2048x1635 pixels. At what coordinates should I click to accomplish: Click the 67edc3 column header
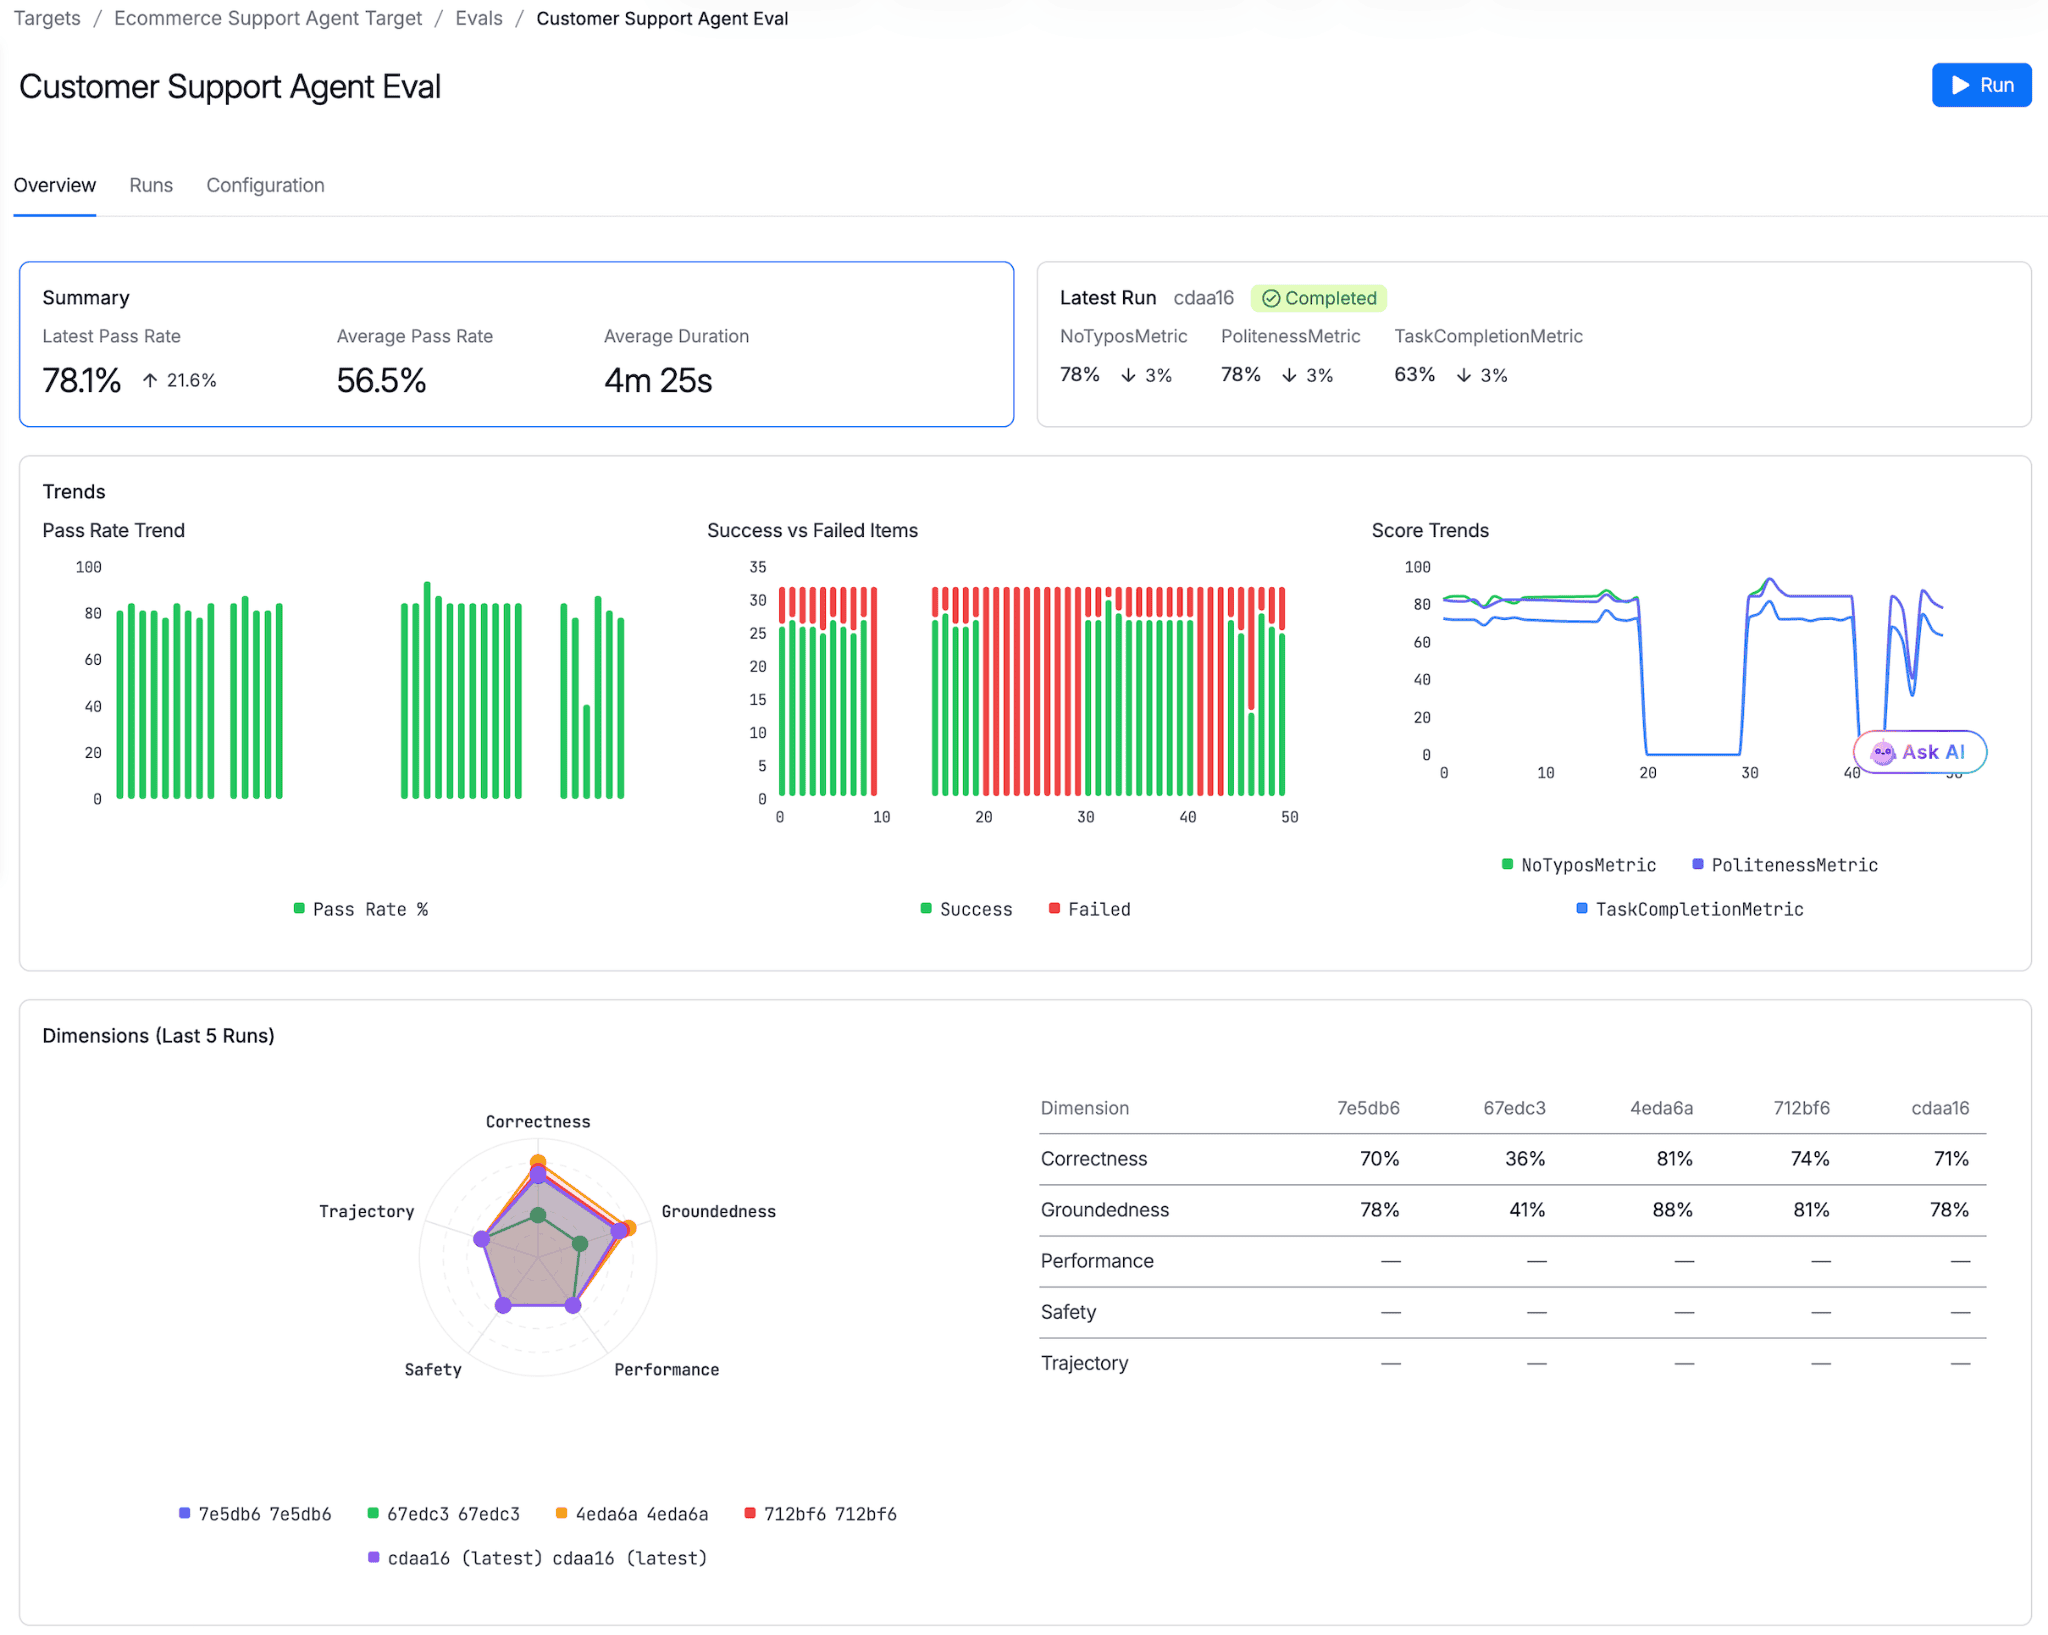click(x=1514, y=1108)
